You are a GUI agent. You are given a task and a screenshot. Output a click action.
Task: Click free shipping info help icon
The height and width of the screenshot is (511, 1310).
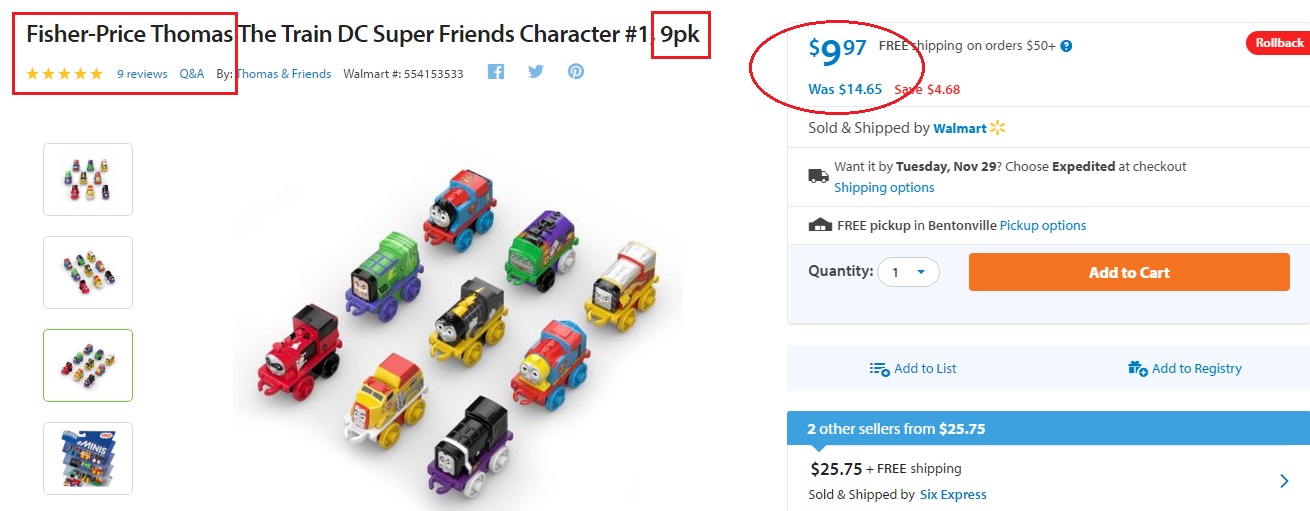click(1066, 46)
